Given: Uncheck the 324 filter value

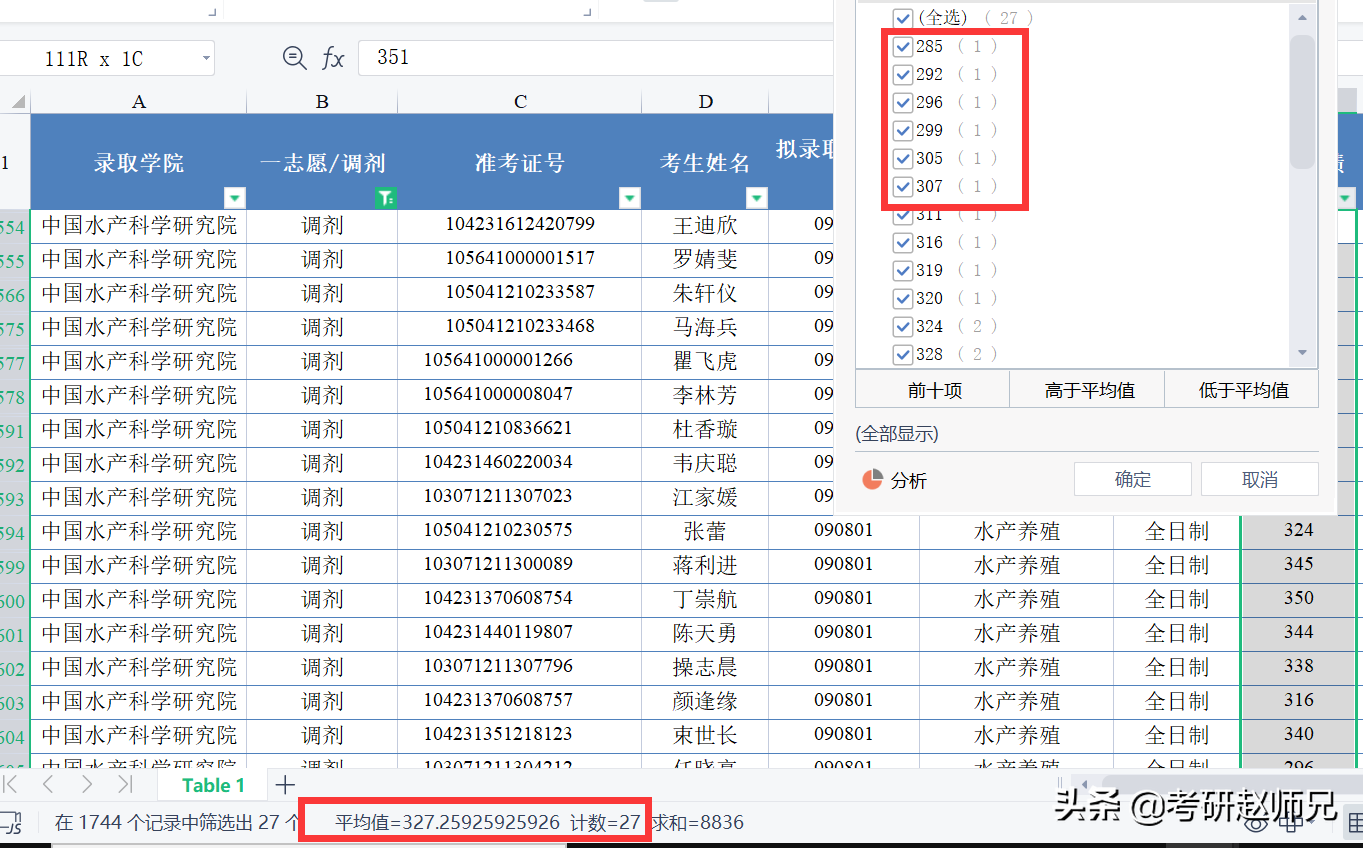Looking at the screenshot, I should pyautogui.click(x=903, y=326).
